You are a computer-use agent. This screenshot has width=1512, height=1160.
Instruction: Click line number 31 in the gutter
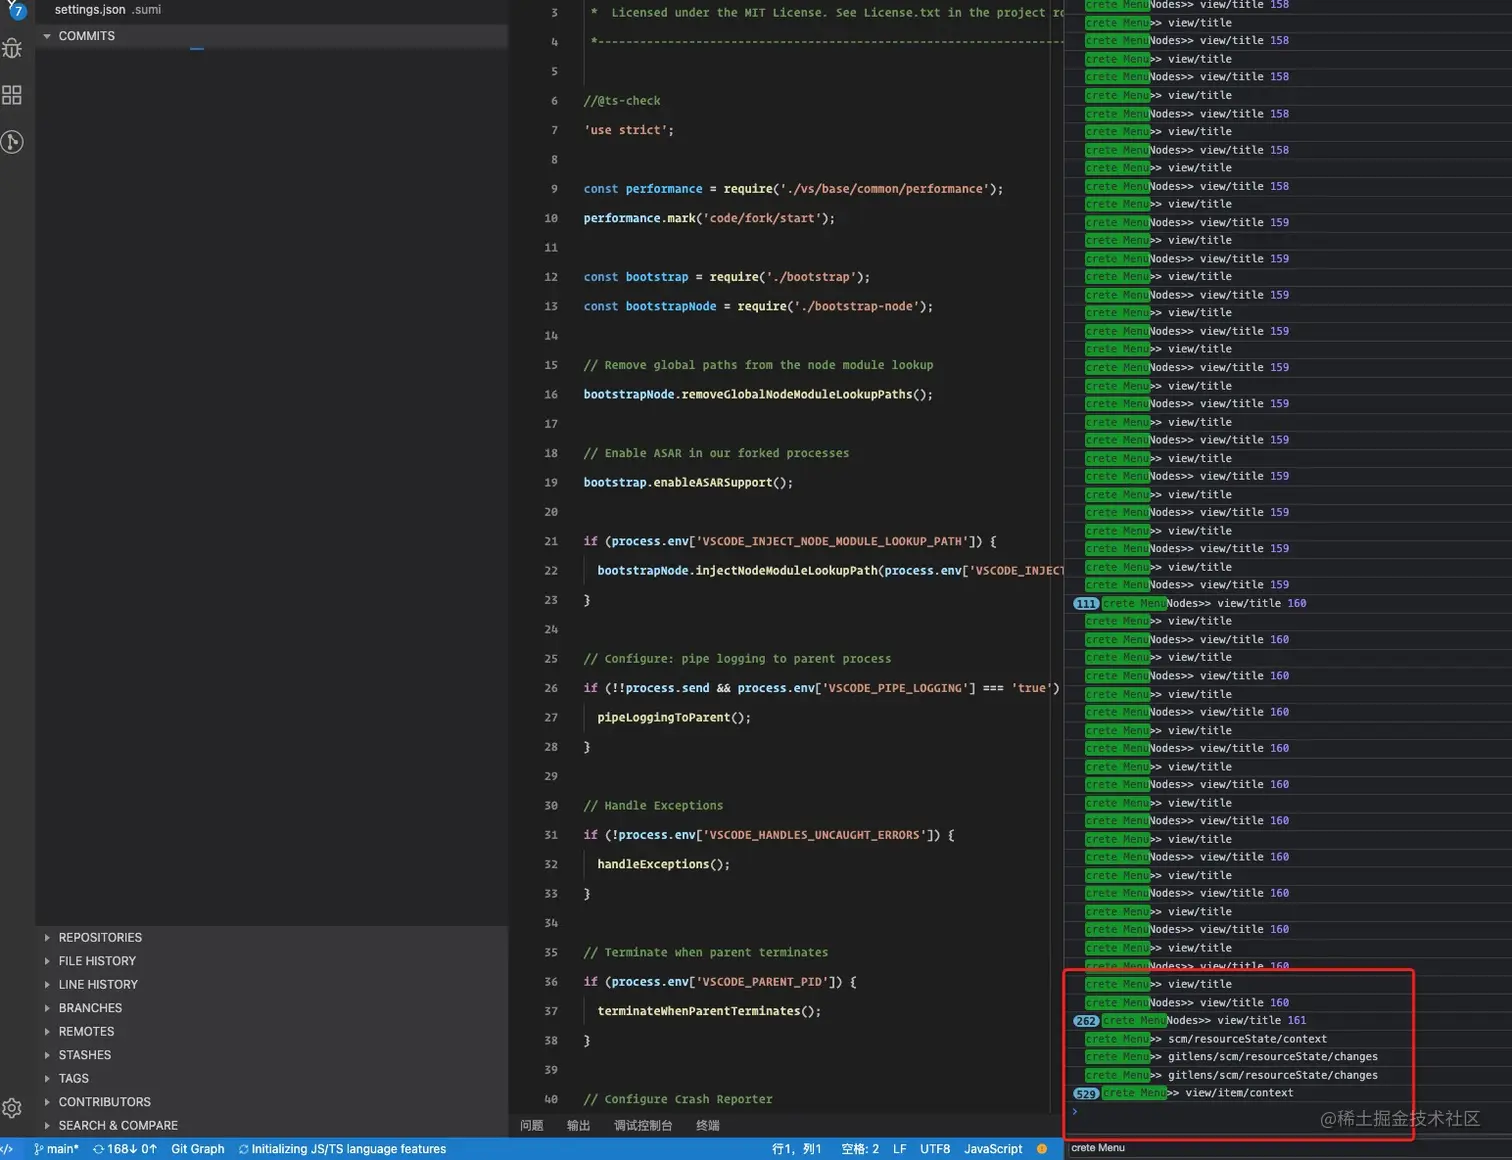coord(551,835)
